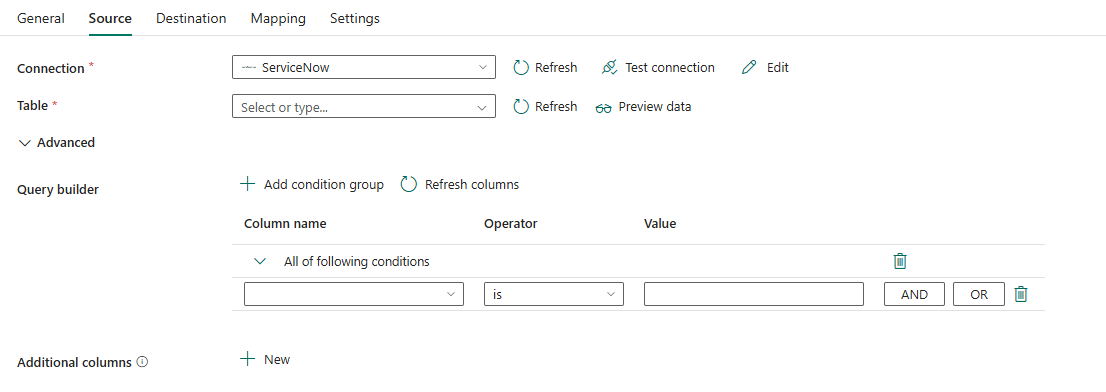This screenshot has width=1106, height=392.
Task: Click the Refresh columns circular arrow icon
Action: click(x=409, y=185)
